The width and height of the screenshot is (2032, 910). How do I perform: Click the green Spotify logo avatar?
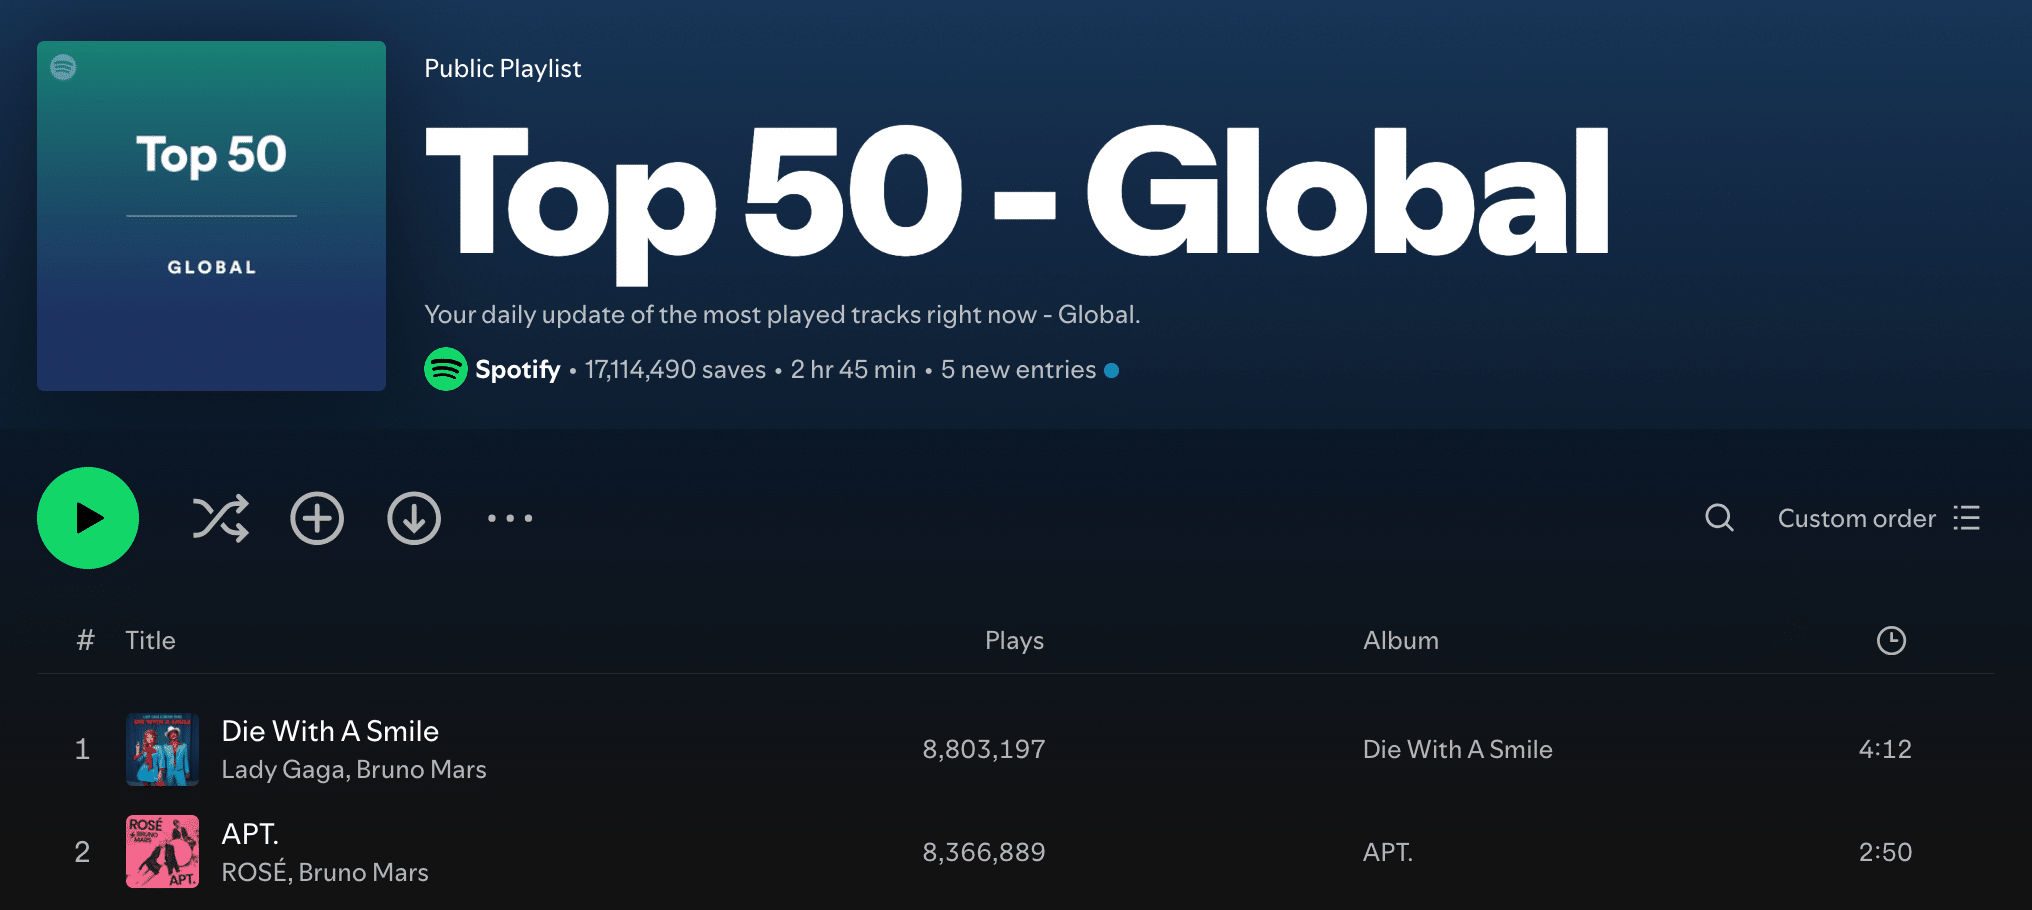(x=446, y=369)
